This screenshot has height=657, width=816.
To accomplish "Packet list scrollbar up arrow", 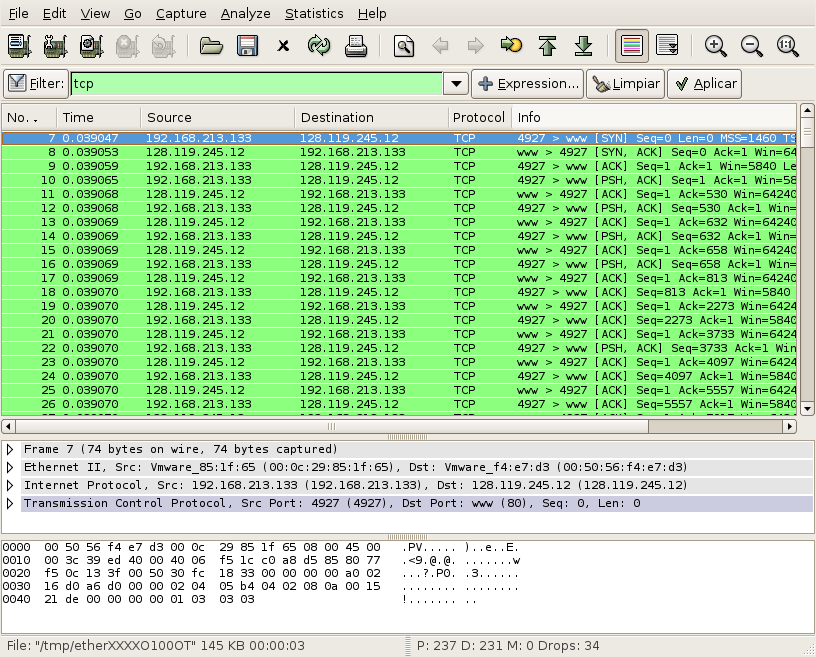I will 807,110.
